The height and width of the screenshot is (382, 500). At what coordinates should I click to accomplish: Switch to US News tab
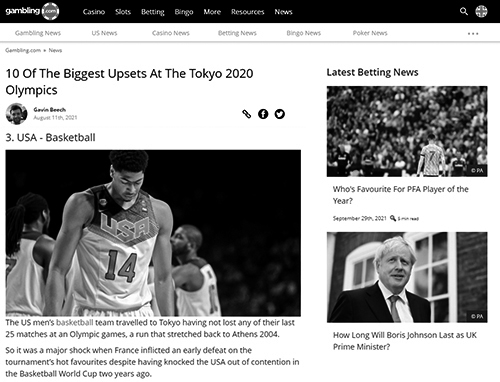[x=104, y=33]
